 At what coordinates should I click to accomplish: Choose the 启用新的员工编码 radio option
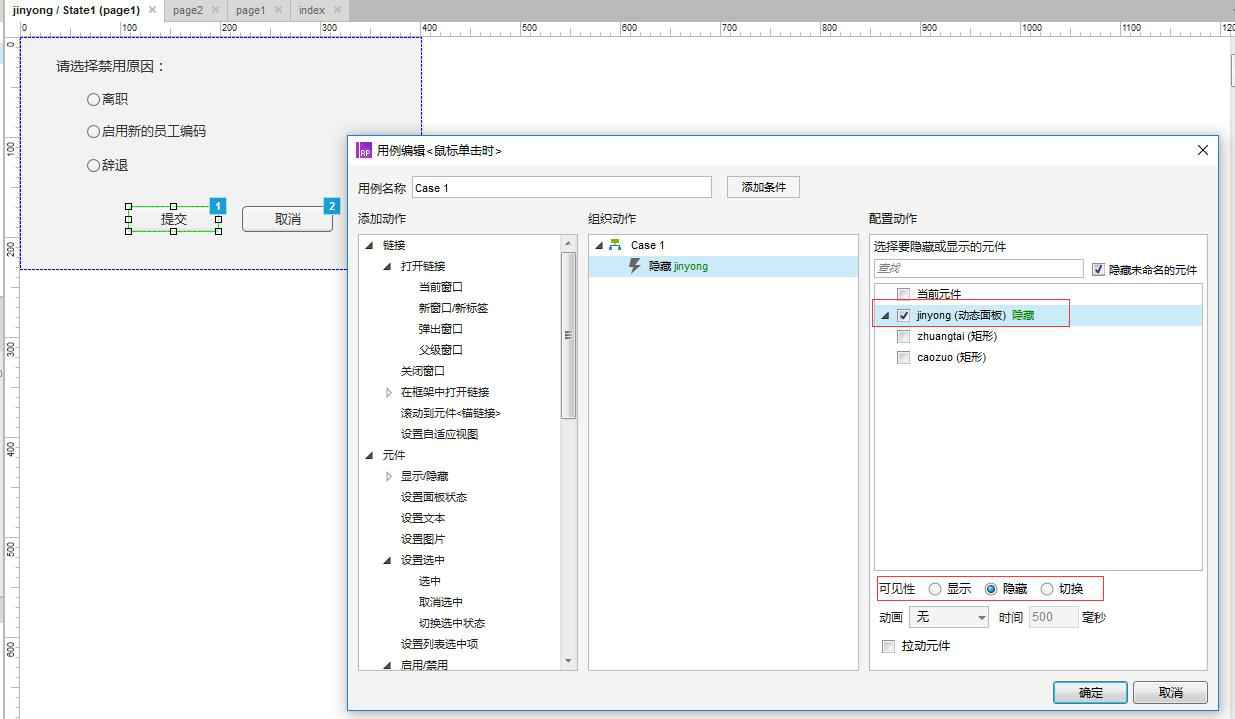(x=93, y=131)
